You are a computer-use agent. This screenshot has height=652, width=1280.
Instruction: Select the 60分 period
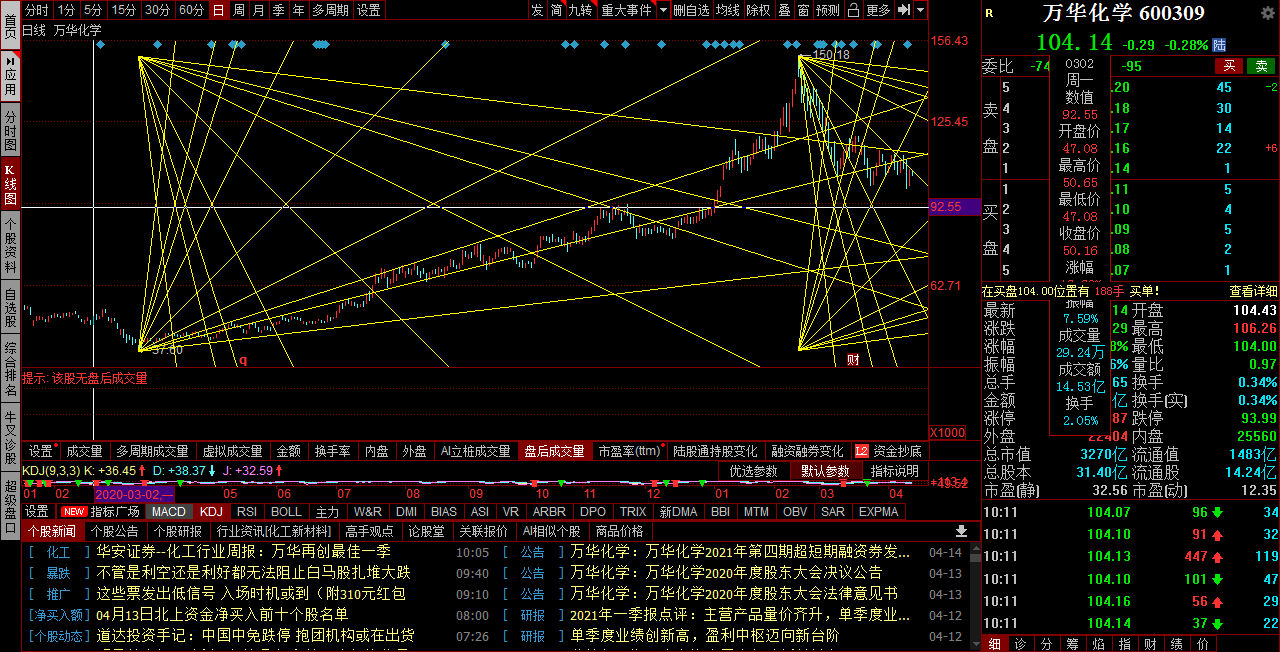click(191, 10)
